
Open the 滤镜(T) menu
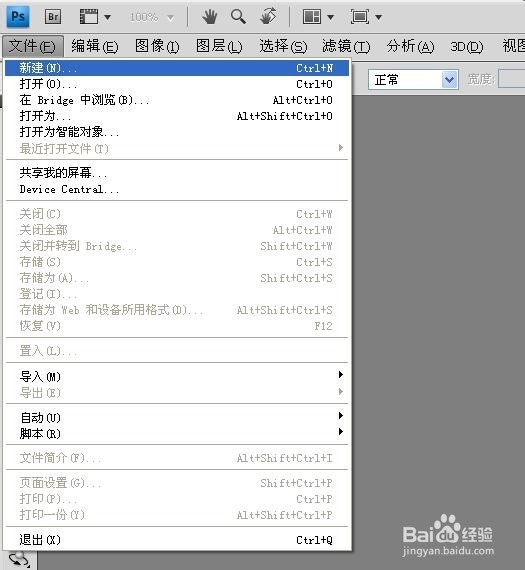(x=346, y=46)
